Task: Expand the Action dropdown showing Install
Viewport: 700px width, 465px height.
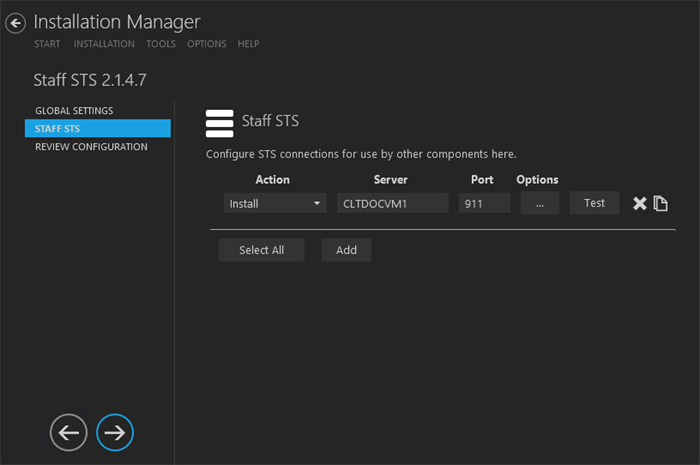Action: tap(275, 203)
